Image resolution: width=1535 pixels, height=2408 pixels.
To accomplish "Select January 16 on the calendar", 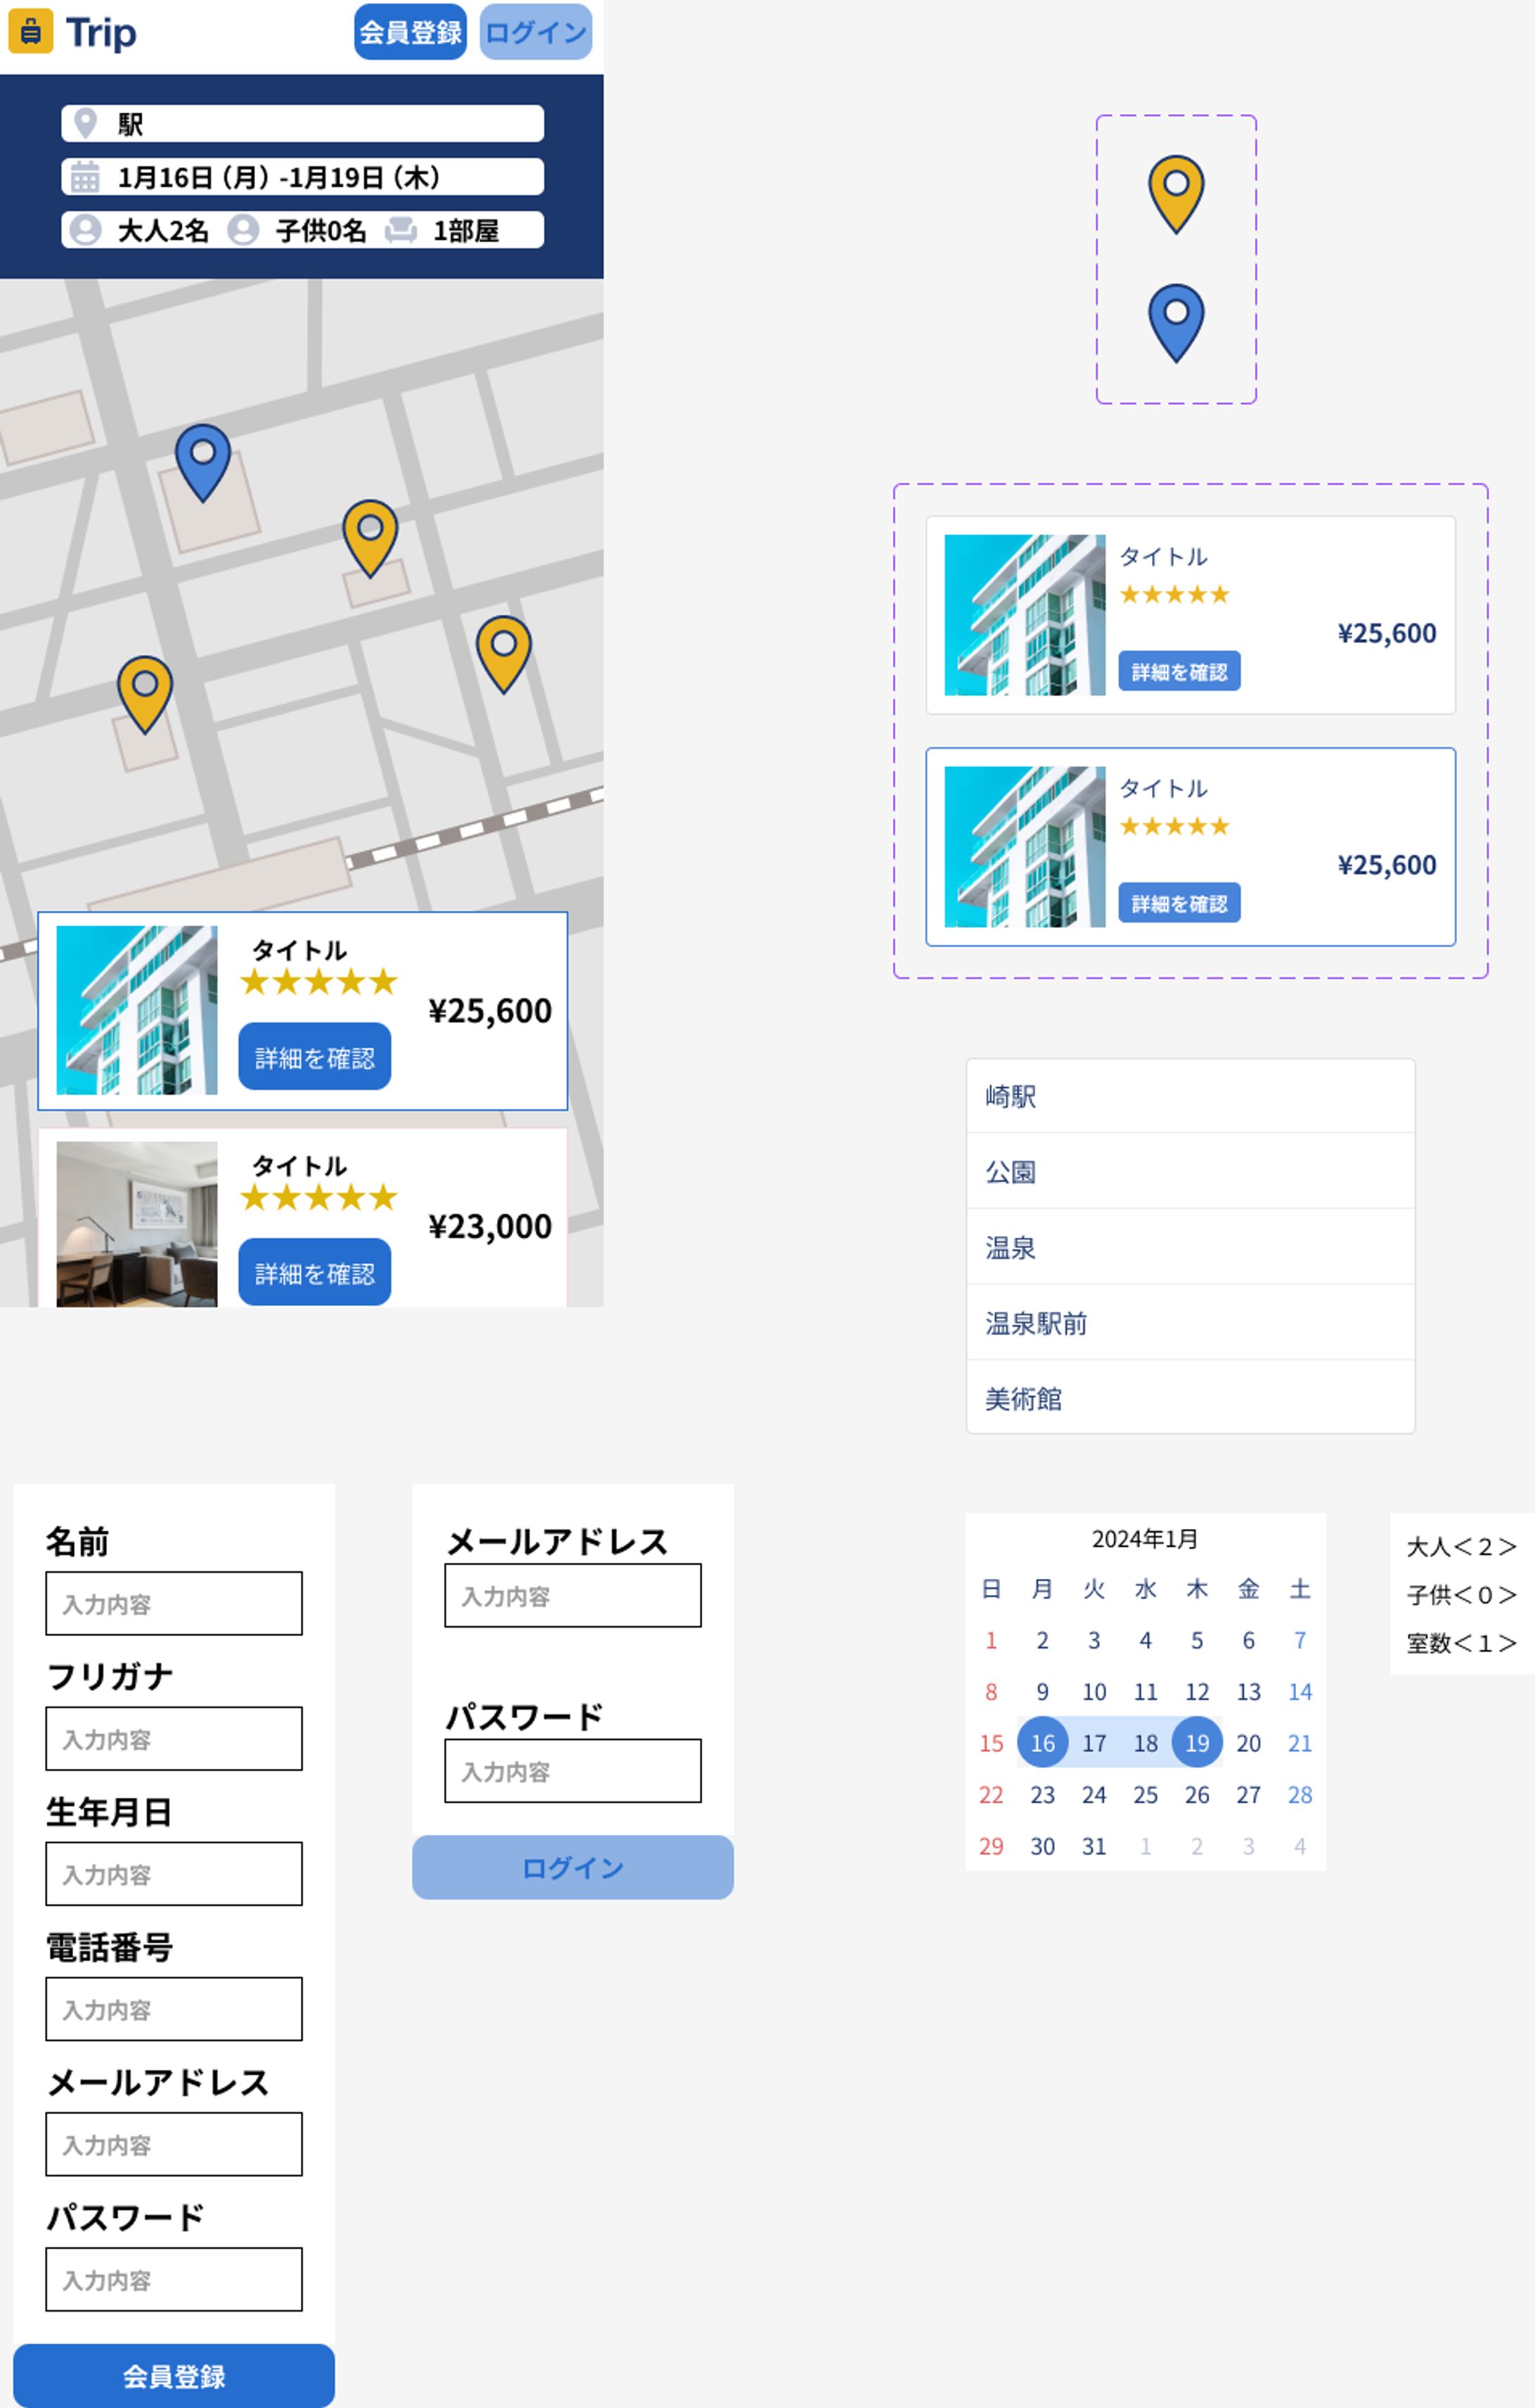I will [x=1042, y=1742].
